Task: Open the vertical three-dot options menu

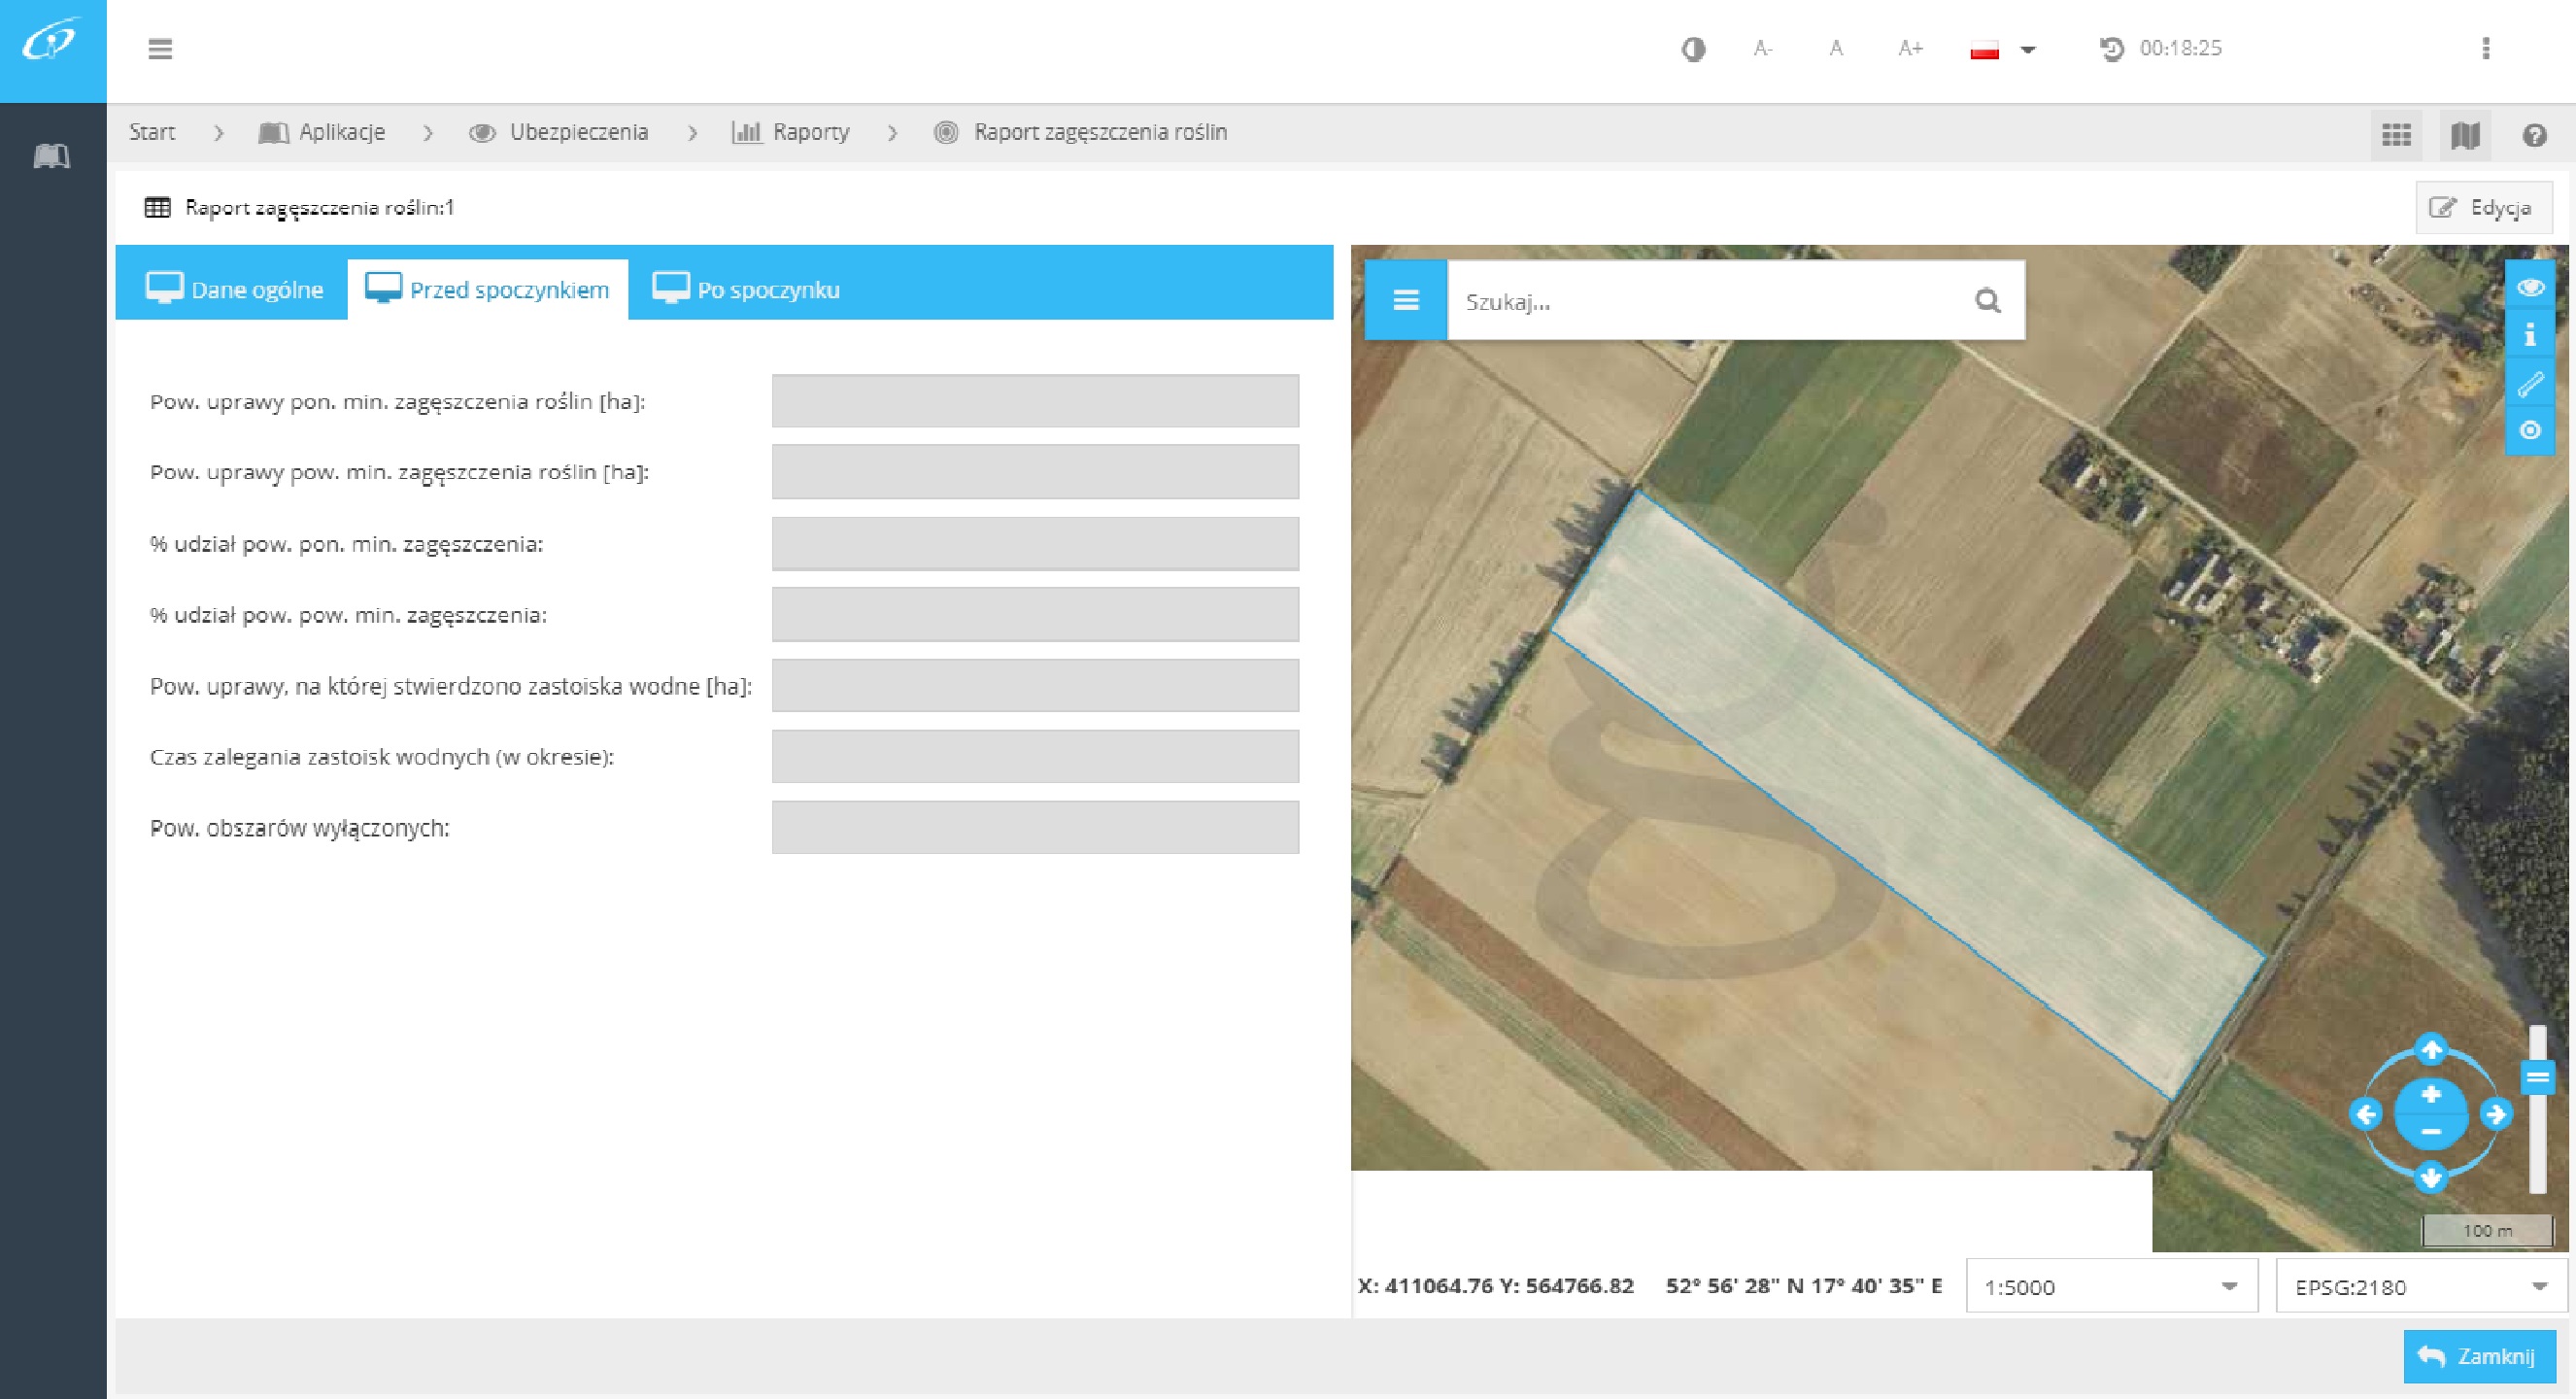Action: 2485,49
